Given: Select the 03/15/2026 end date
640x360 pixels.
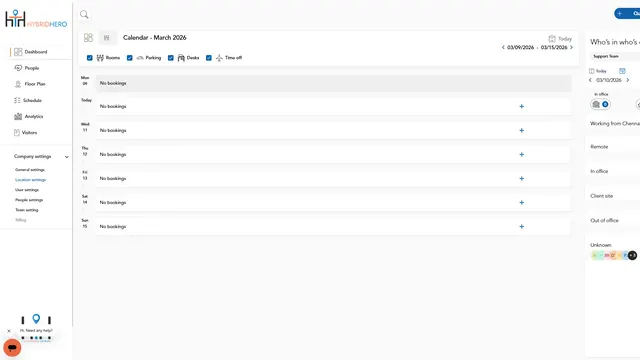Looking at the screenshot, I should tap(554, 47).
